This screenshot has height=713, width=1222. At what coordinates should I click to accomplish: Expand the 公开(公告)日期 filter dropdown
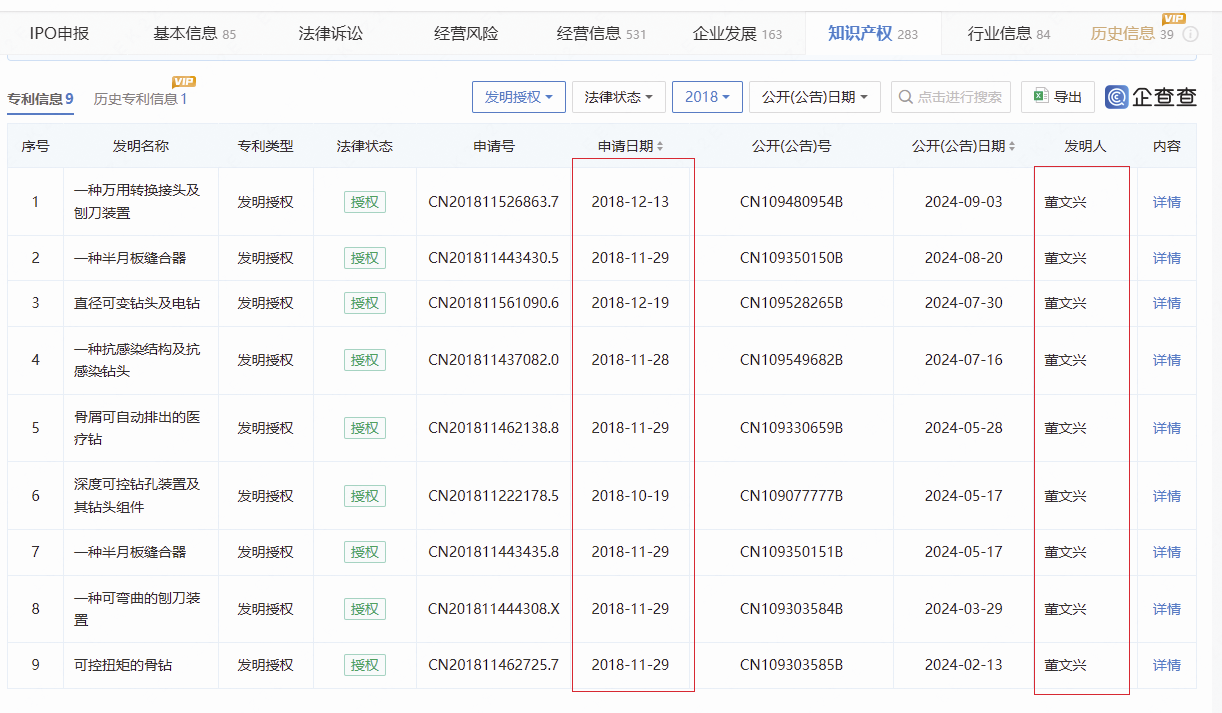pos(815,97)
